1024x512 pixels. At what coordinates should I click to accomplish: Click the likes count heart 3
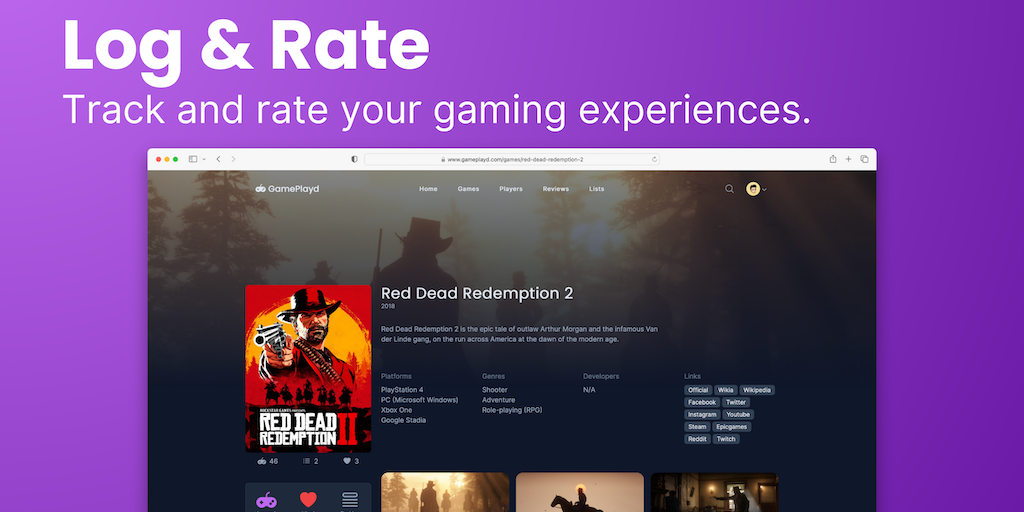point(351,461)
